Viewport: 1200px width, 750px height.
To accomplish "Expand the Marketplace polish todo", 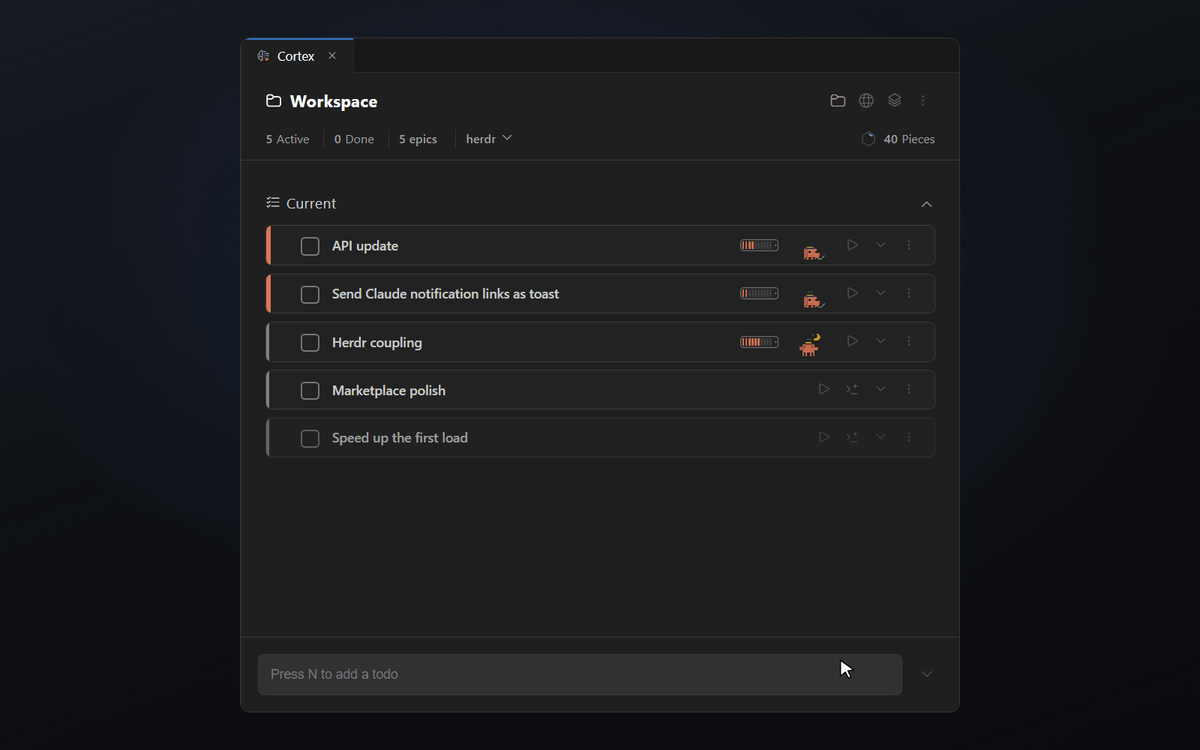I will point(880,389).
